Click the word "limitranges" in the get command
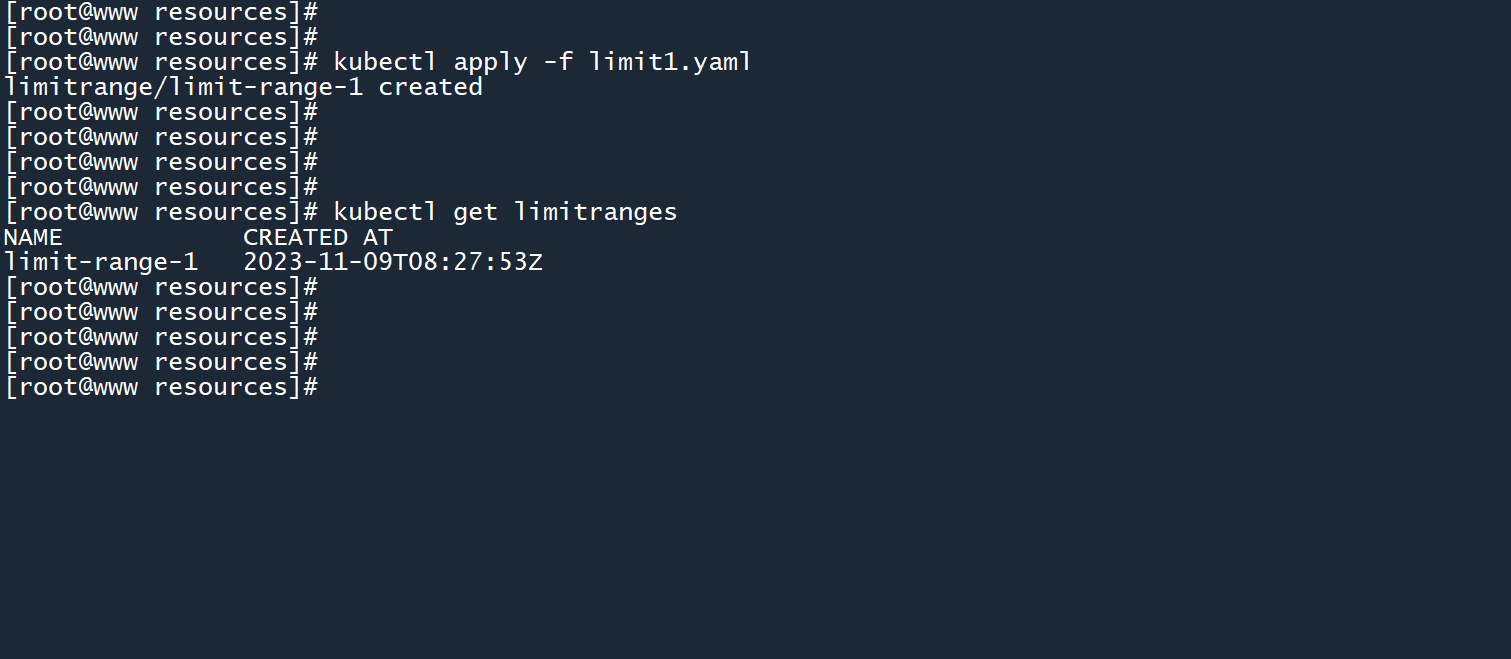The width and height of the screenshot is (1511, 659). click(x=595, y=212)
